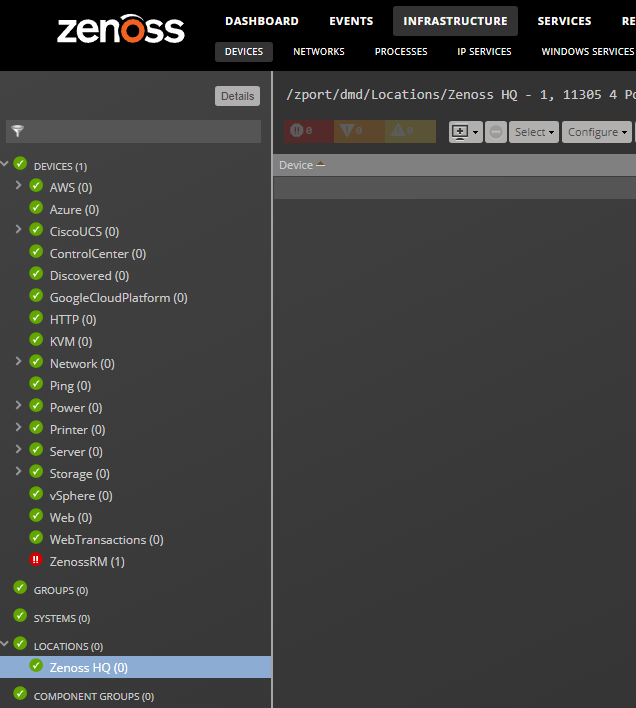This screenshot has width=636, height=708.
Task: Click green status check beside Ping
Action: tap(36, 384)
